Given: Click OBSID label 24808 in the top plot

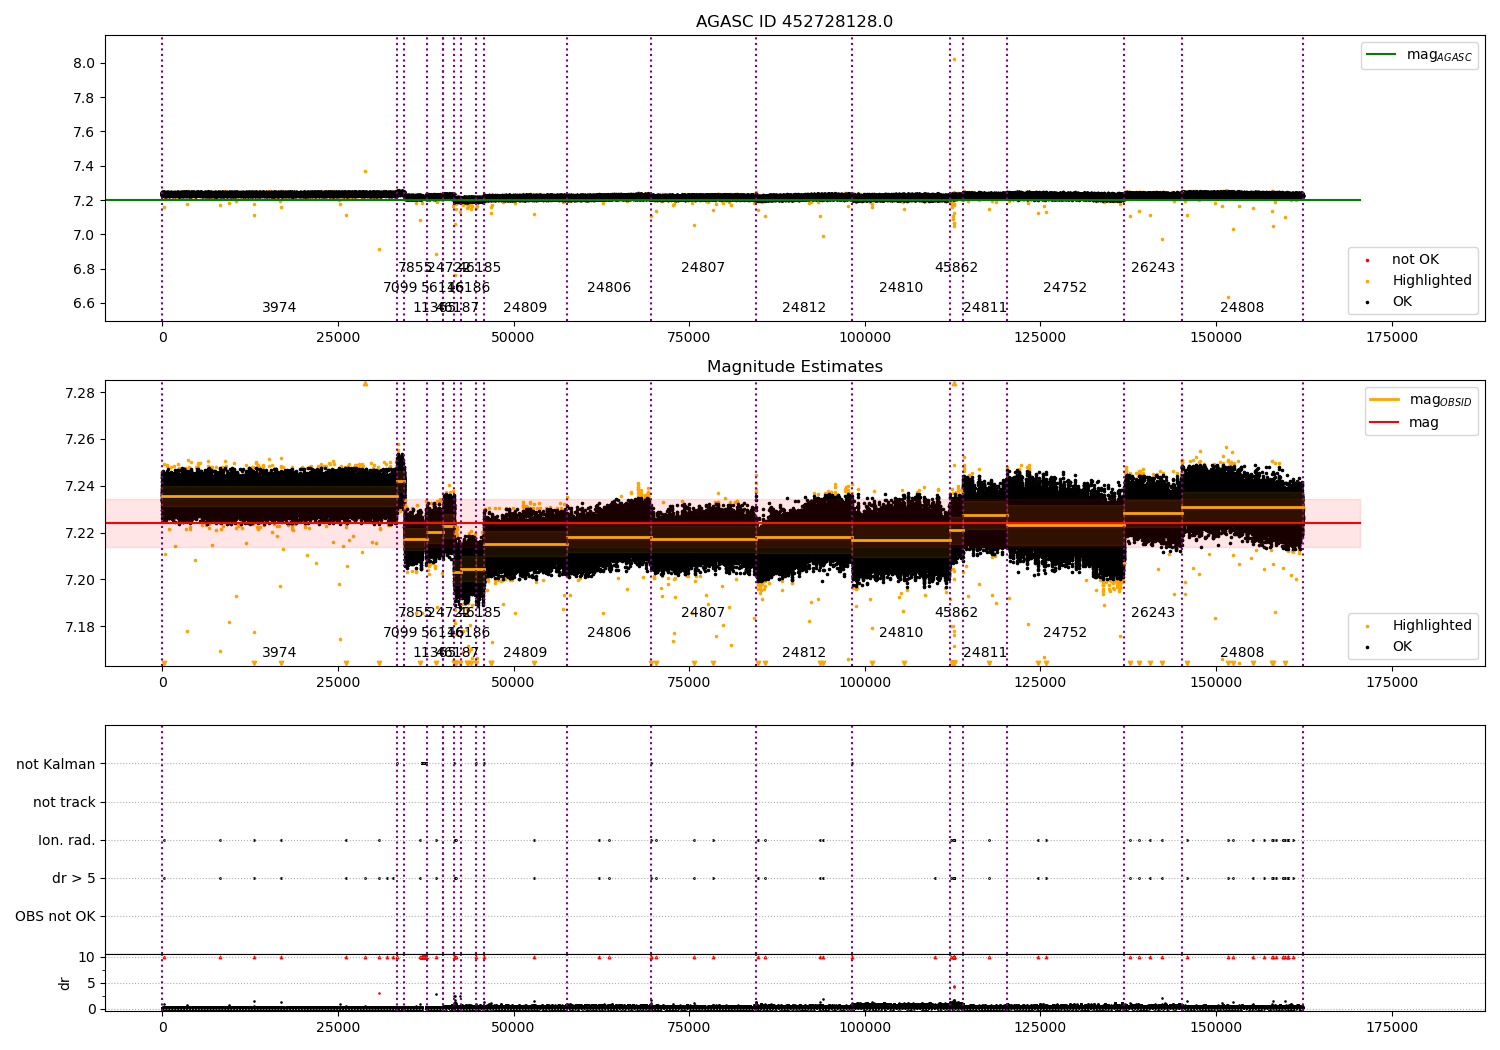Looking at the screenshot, I should pyautogui.click(x=1242, y=308).
